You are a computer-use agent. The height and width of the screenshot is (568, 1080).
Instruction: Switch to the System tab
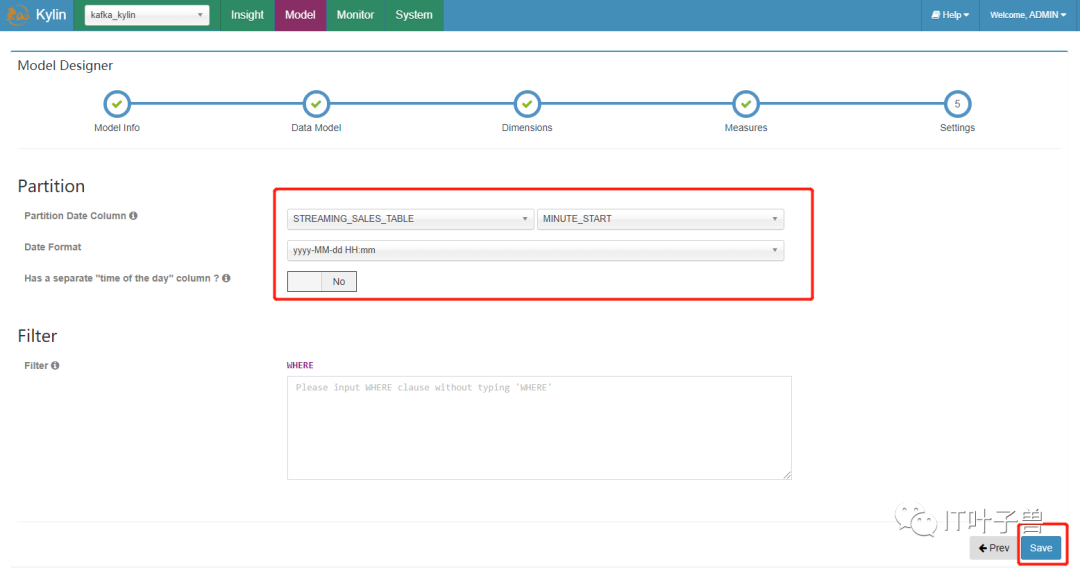414,14
